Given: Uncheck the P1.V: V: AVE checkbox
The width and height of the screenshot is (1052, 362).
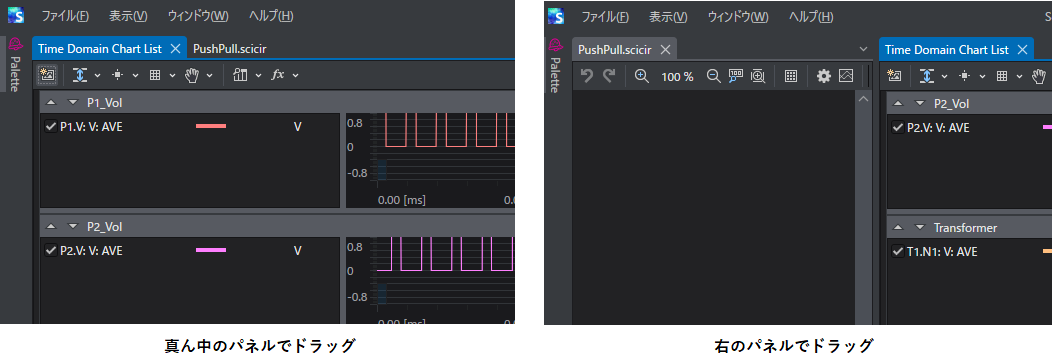Looking at the screenshot, I should [50, 126].
